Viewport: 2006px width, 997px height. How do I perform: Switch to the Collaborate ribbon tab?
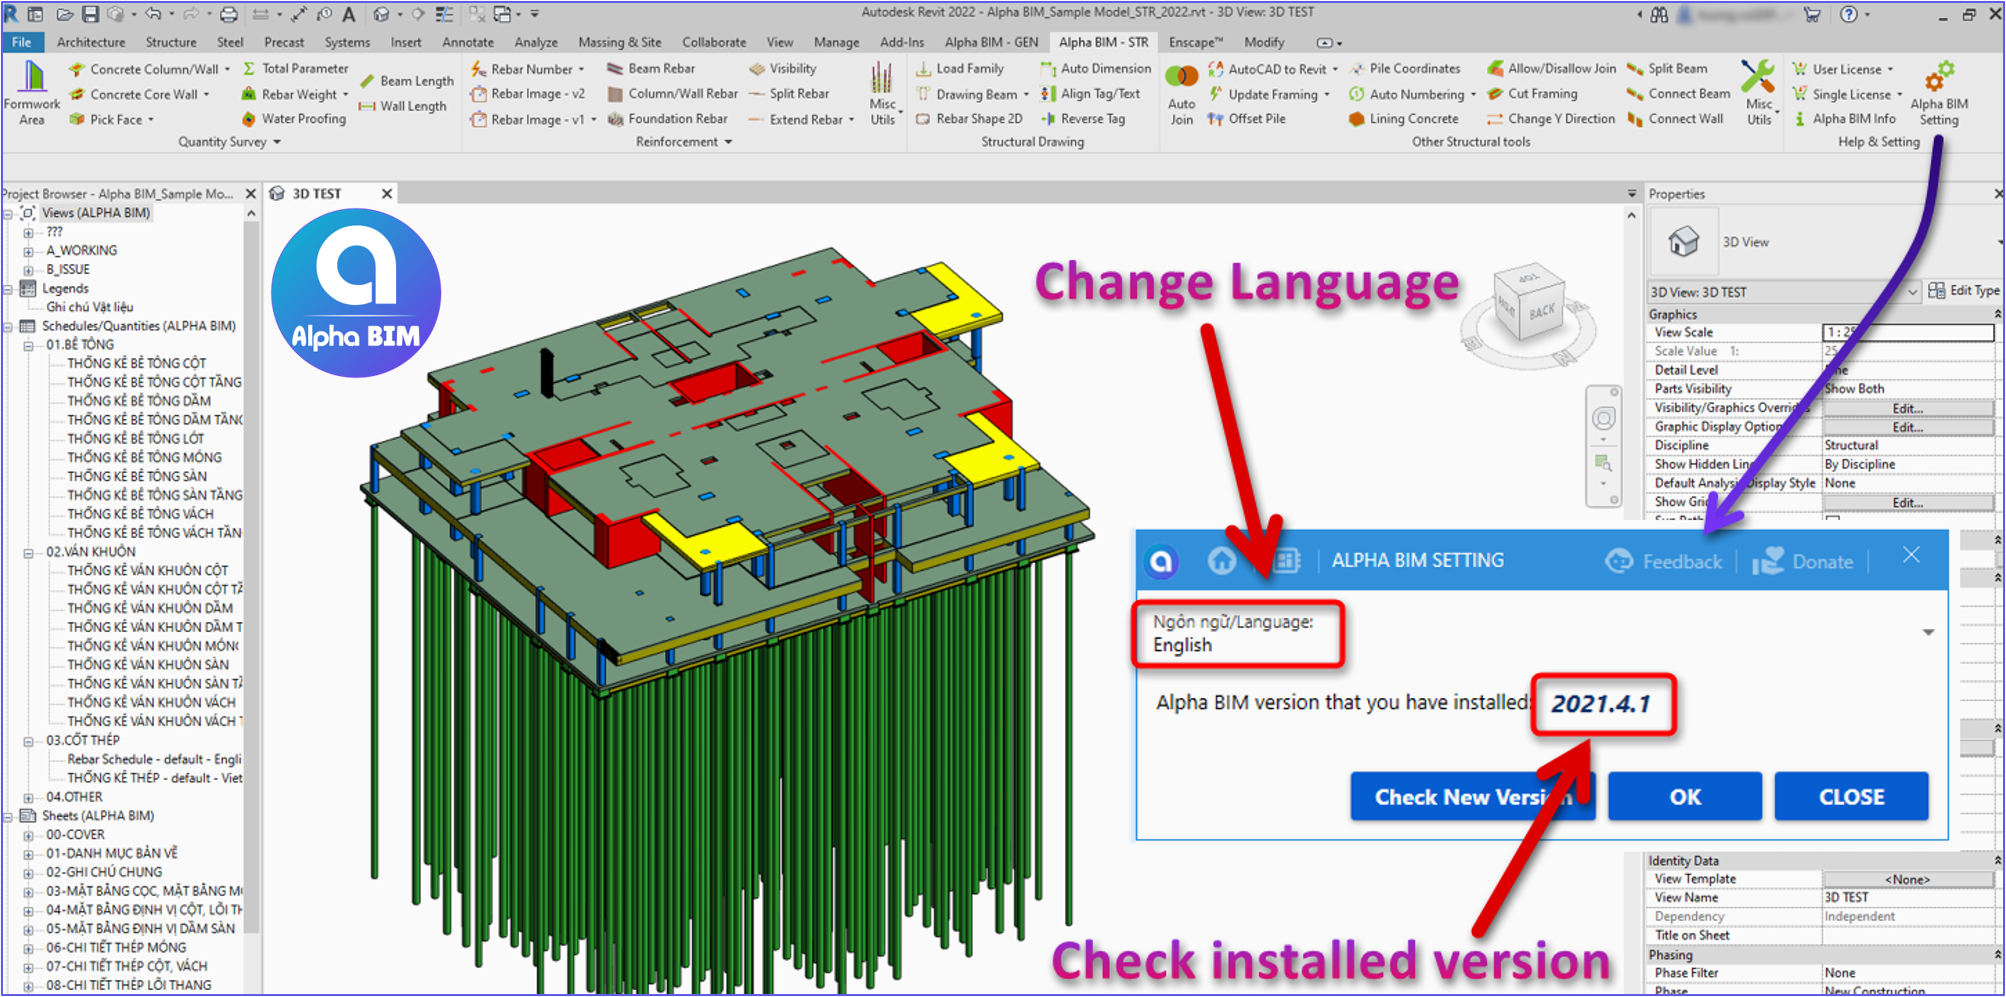click(x=714, y=42)
